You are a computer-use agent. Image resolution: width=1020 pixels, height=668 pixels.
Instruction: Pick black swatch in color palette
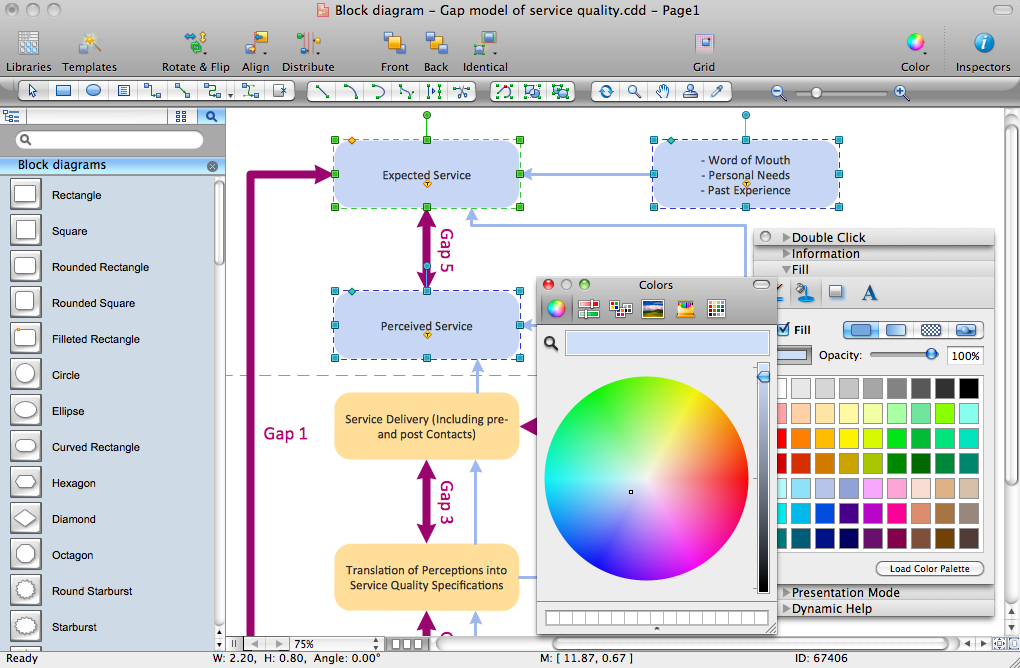point(969,388)
